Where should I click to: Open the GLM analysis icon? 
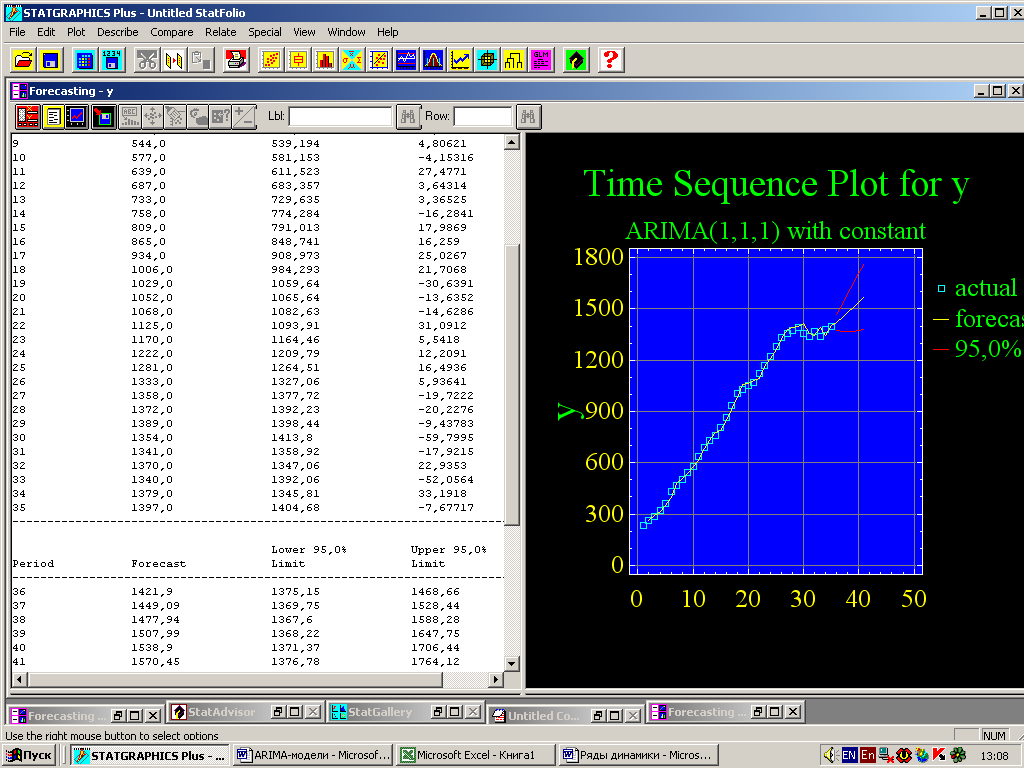541,60
